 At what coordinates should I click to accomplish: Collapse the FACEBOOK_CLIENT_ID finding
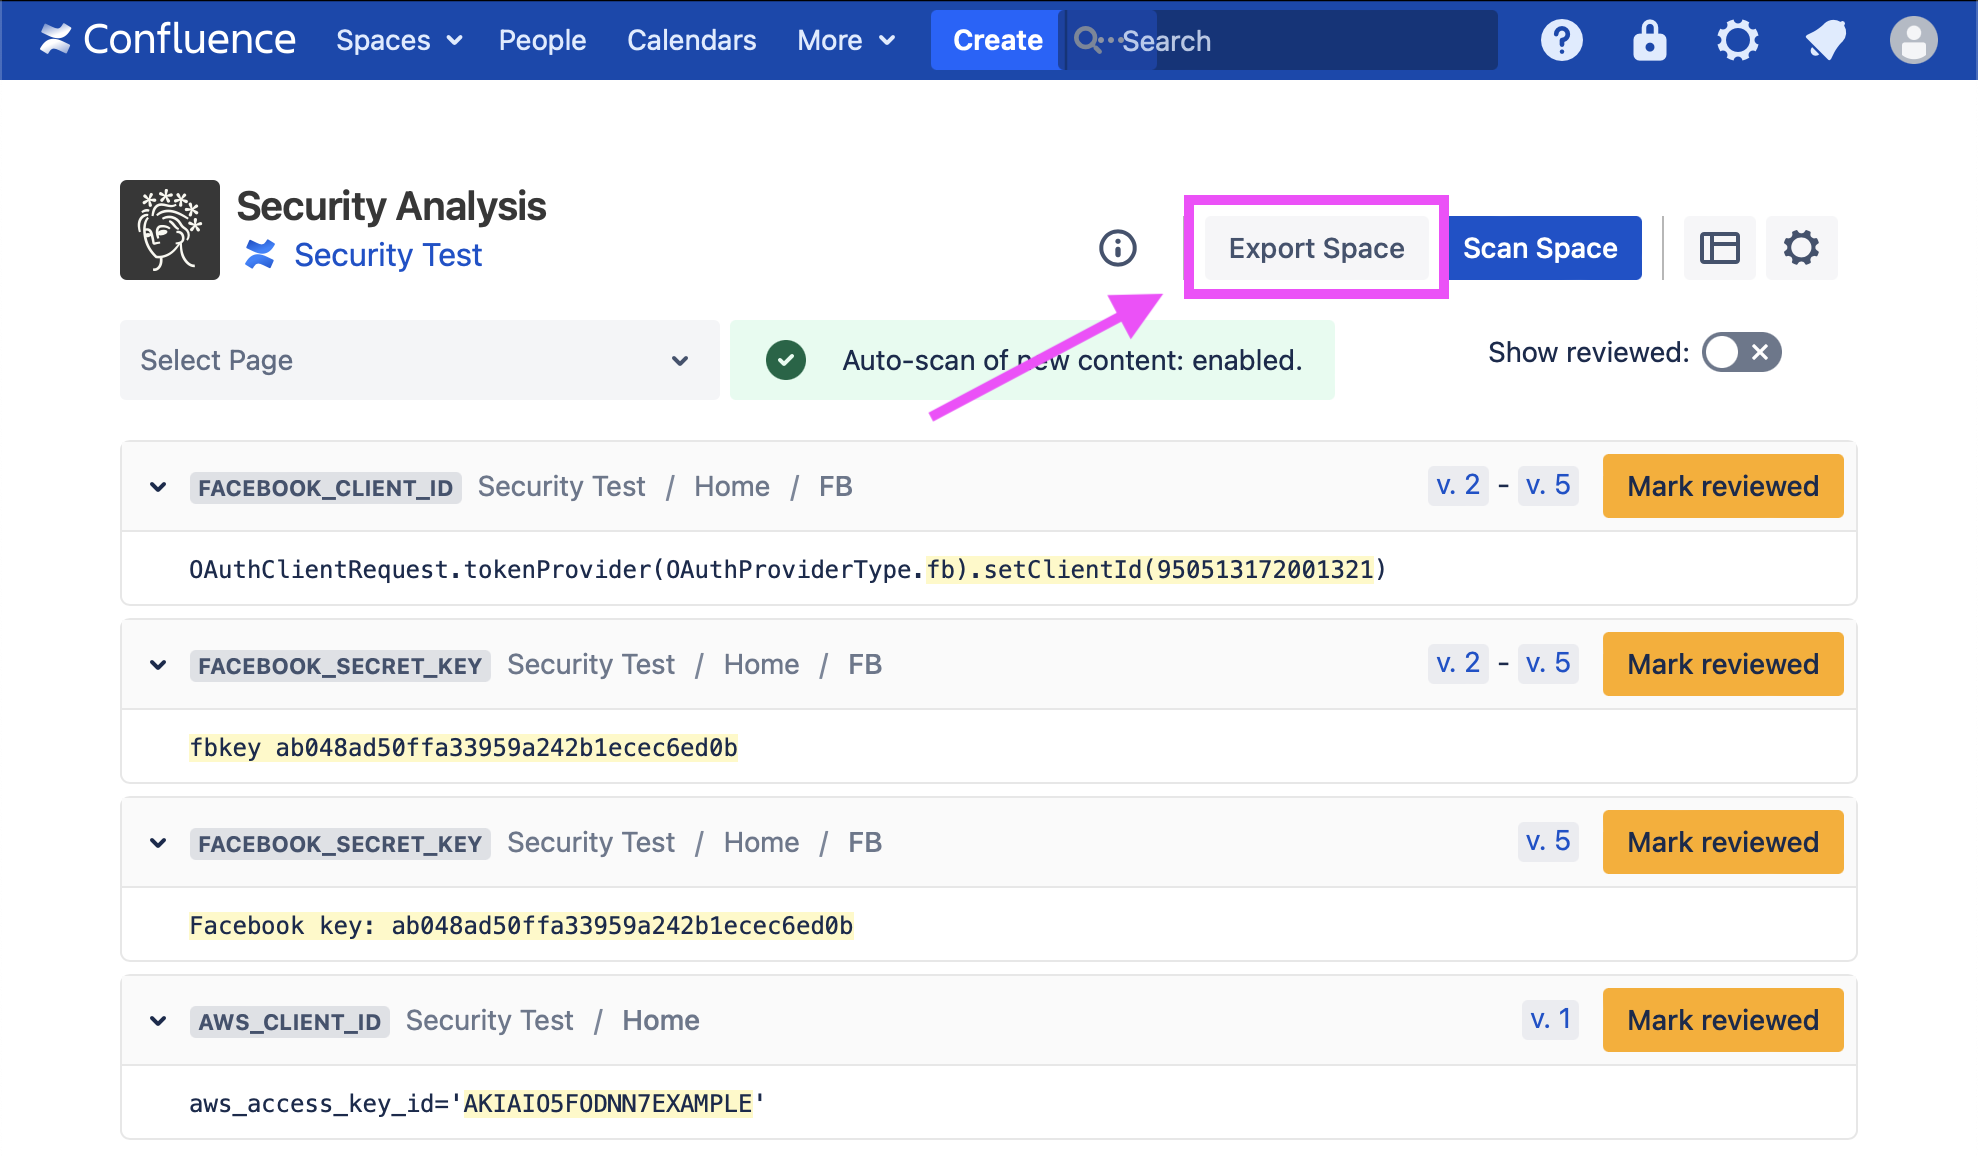pyautogui.click(x=158, y=487)
